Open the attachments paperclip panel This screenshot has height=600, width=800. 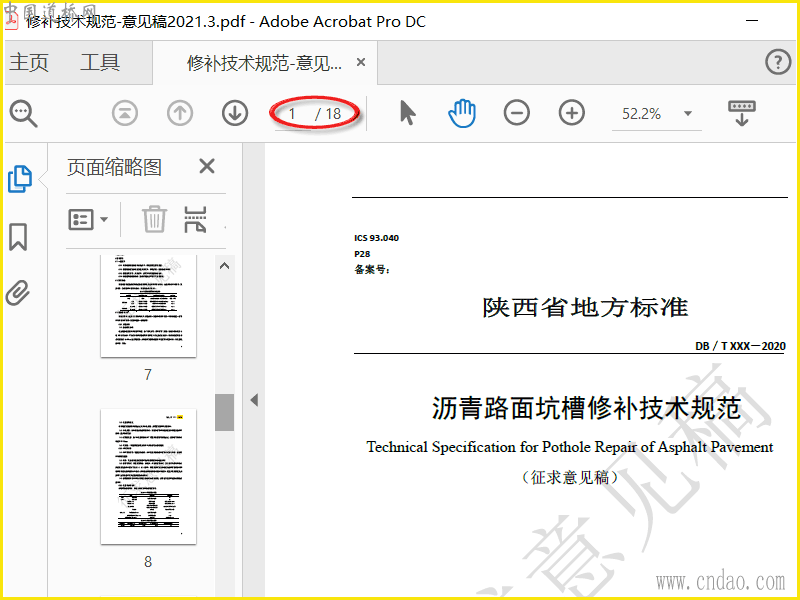coord(18,293)
